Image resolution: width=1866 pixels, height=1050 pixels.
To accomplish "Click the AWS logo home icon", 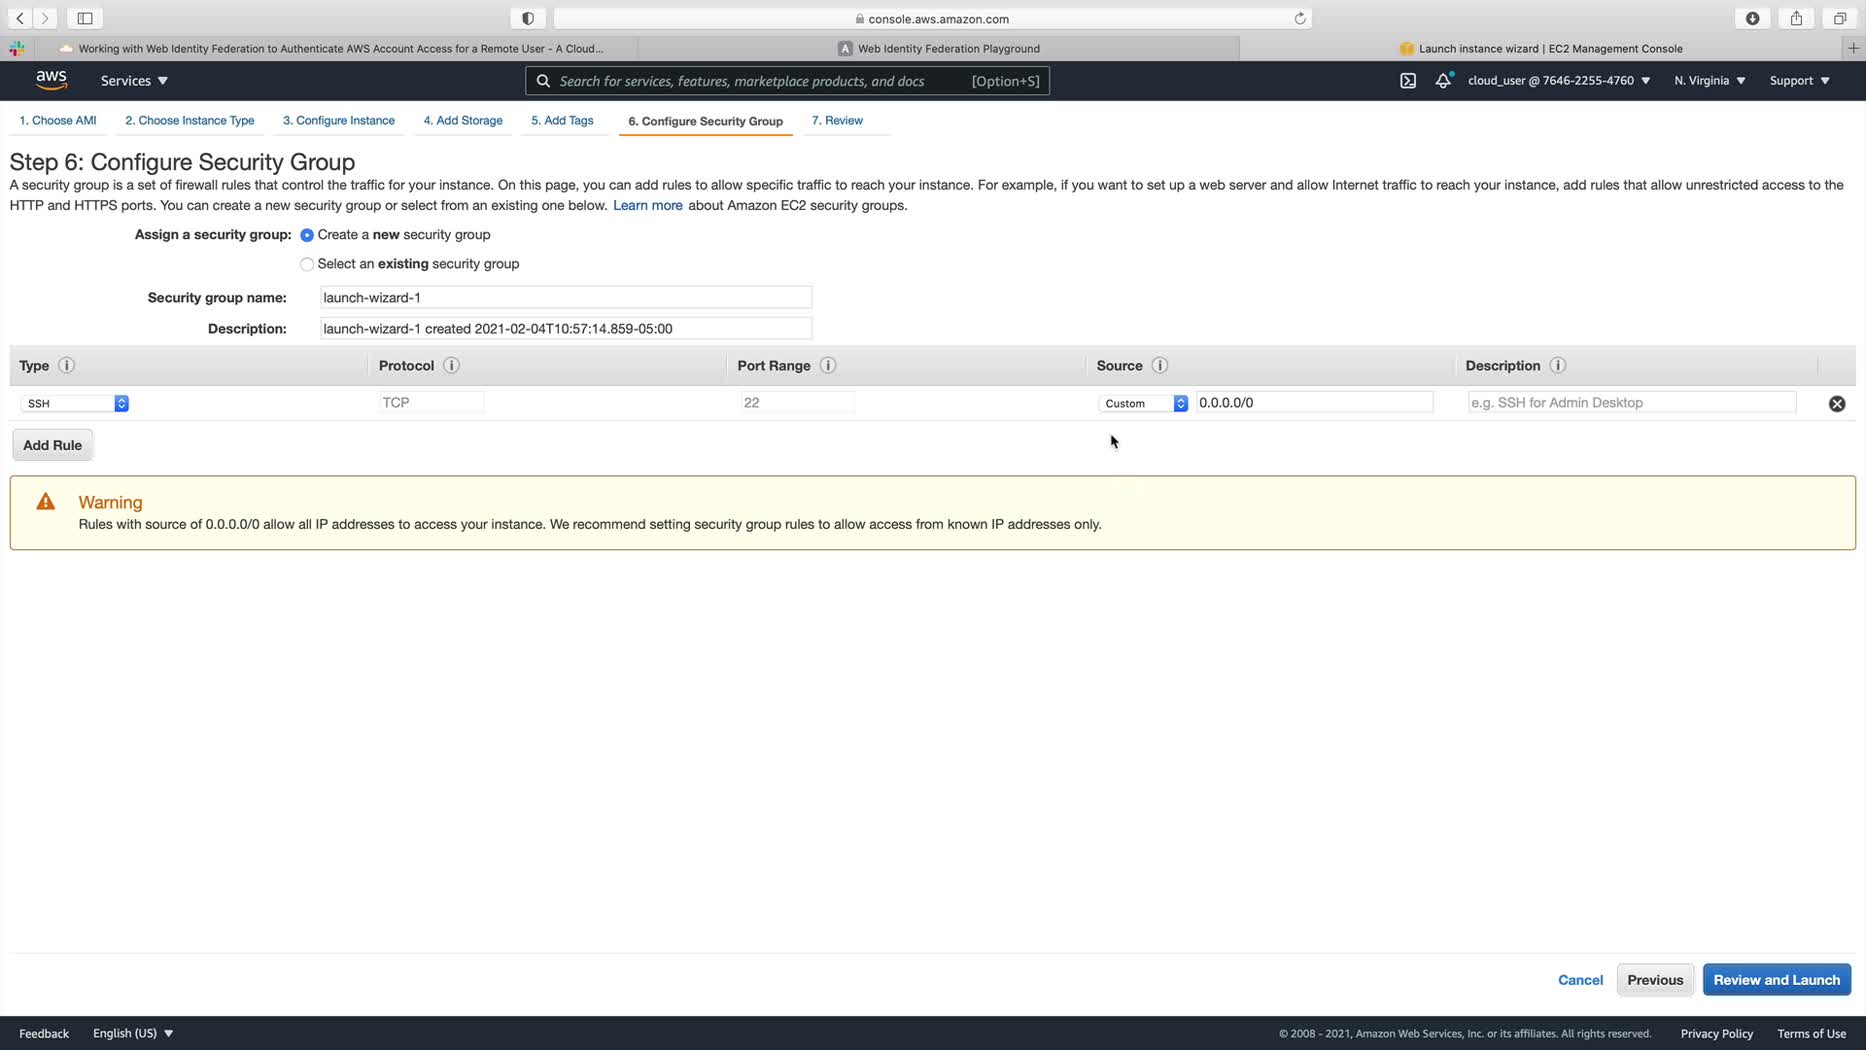I will tap(51, 80).
